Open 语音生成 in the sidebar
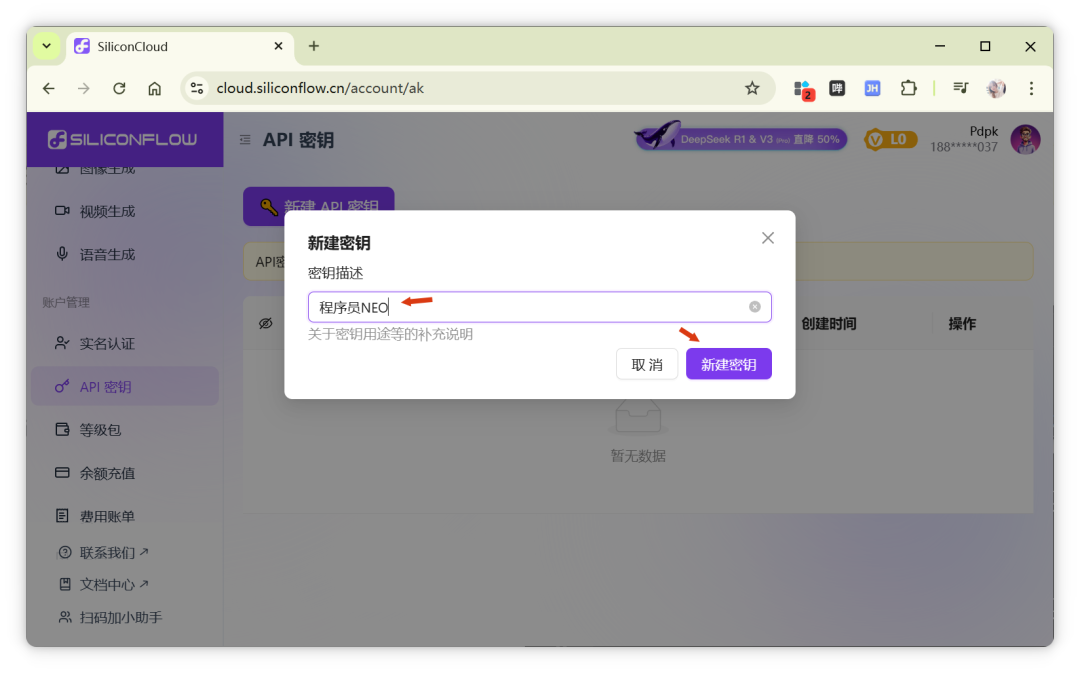 pyautogui.click(x=125, y=254)
